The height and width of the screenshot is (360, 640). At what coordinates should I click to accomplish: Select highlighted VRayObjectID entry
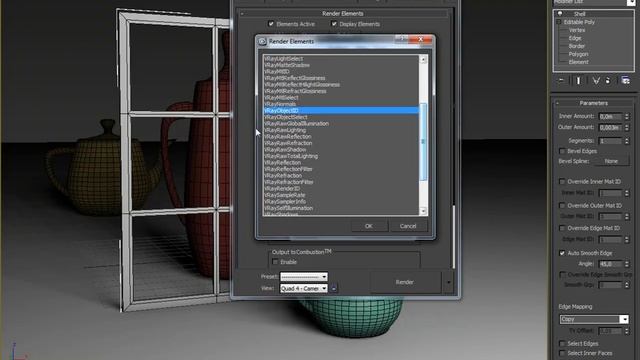click(x=341, y=111)
